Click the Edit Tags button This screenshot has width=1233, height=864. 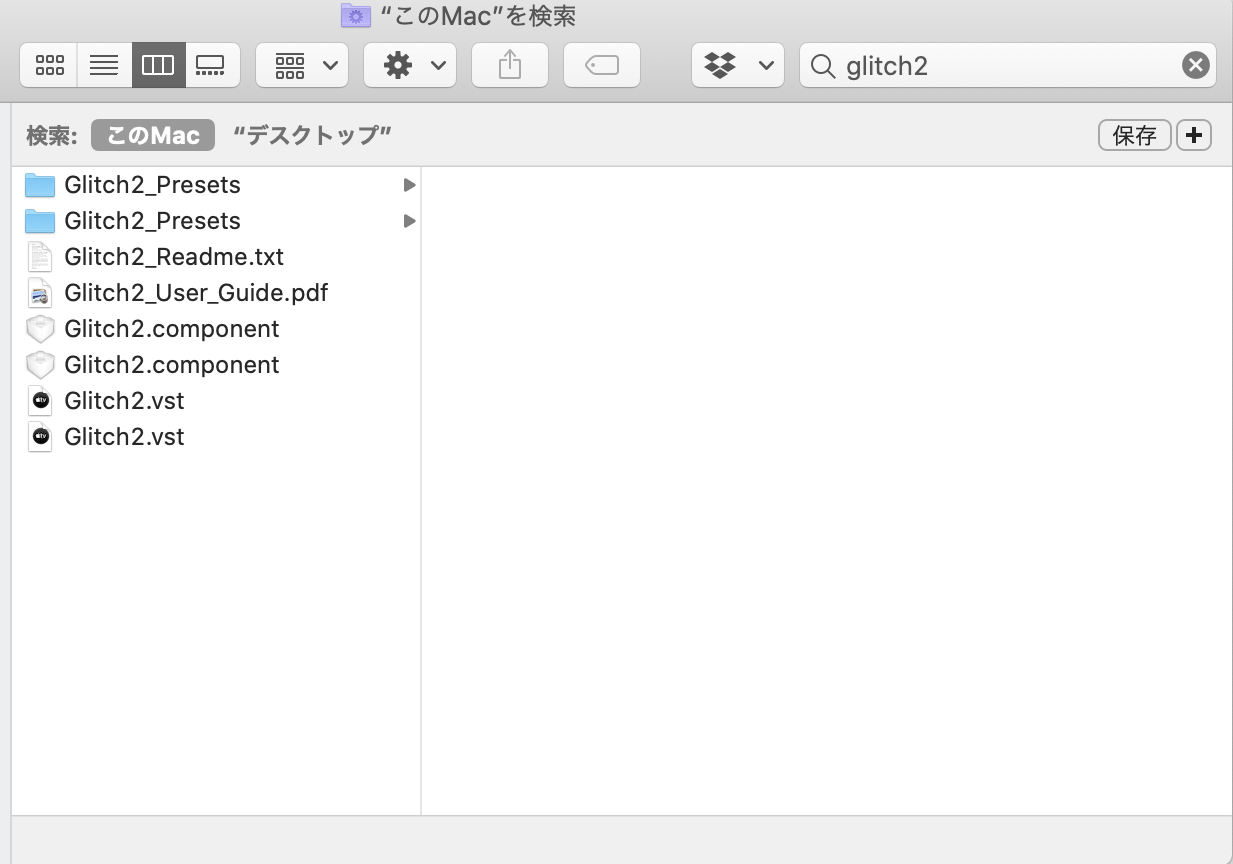point(602,66)
